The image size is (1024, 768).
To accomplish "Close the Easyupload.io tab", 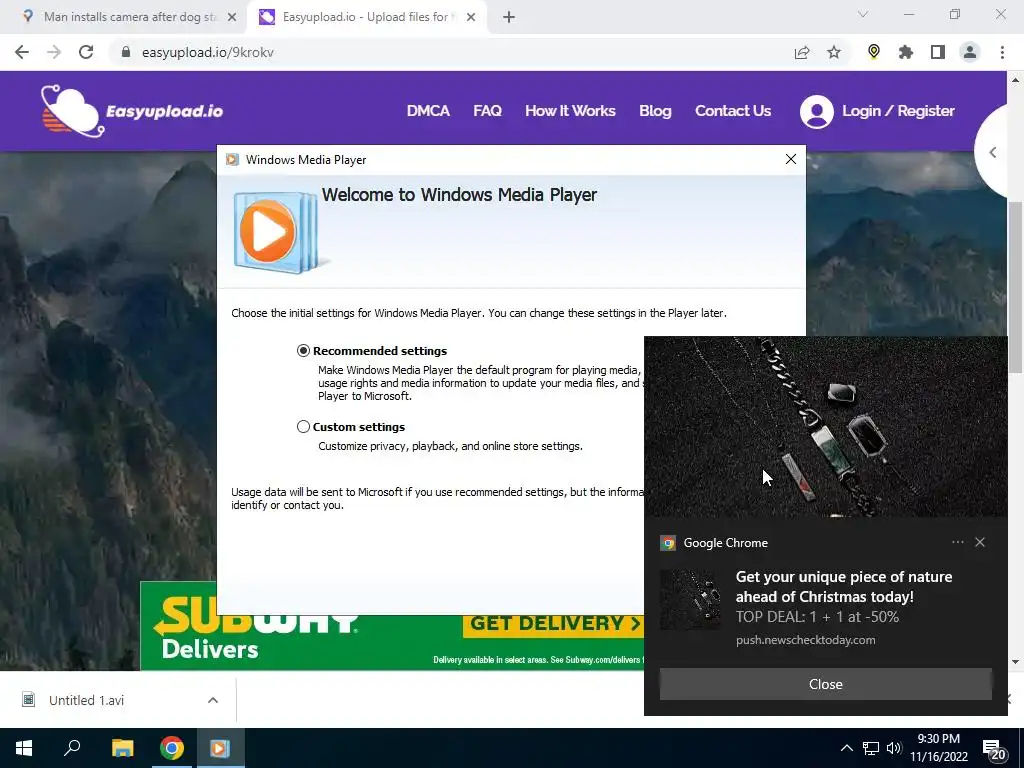I will 471,17.
